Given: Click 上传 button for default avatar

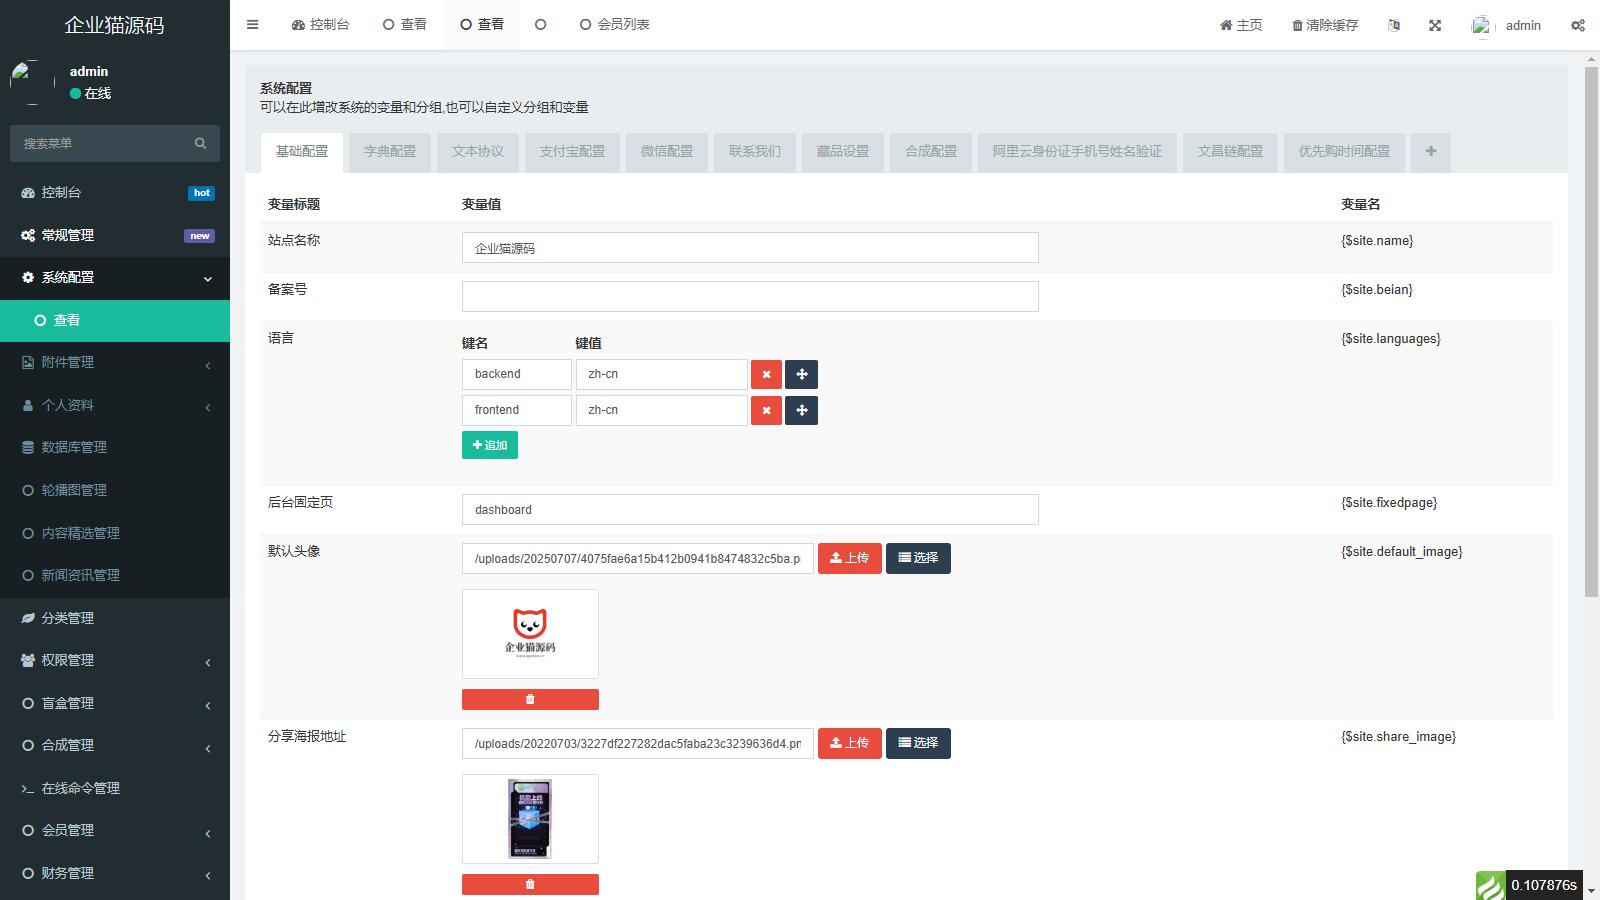Looking at the screenshot, I should pos(849,558).
